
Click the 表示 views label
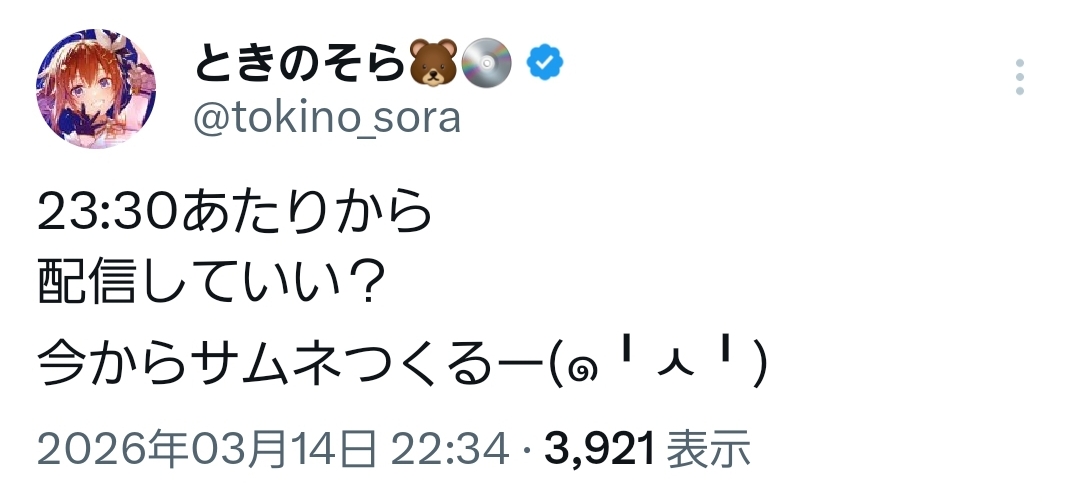tap(708, 451)
